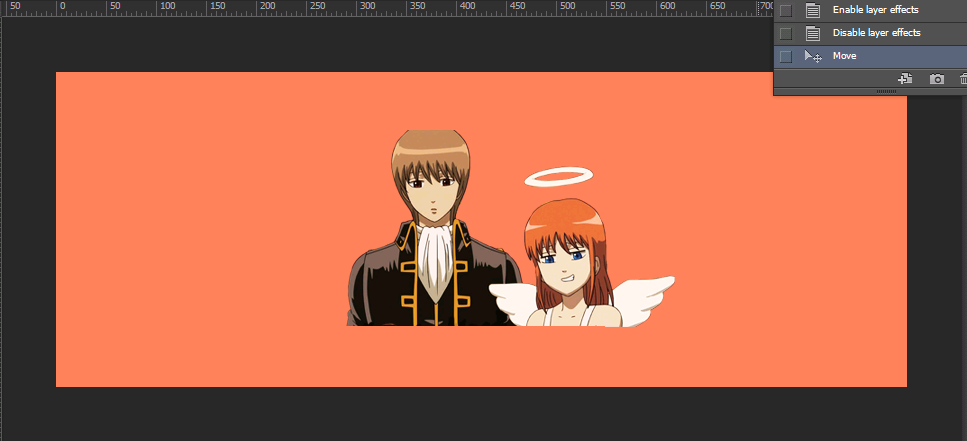
Task: Click document icon beside Disable layer effects
Action: point(813,33)
